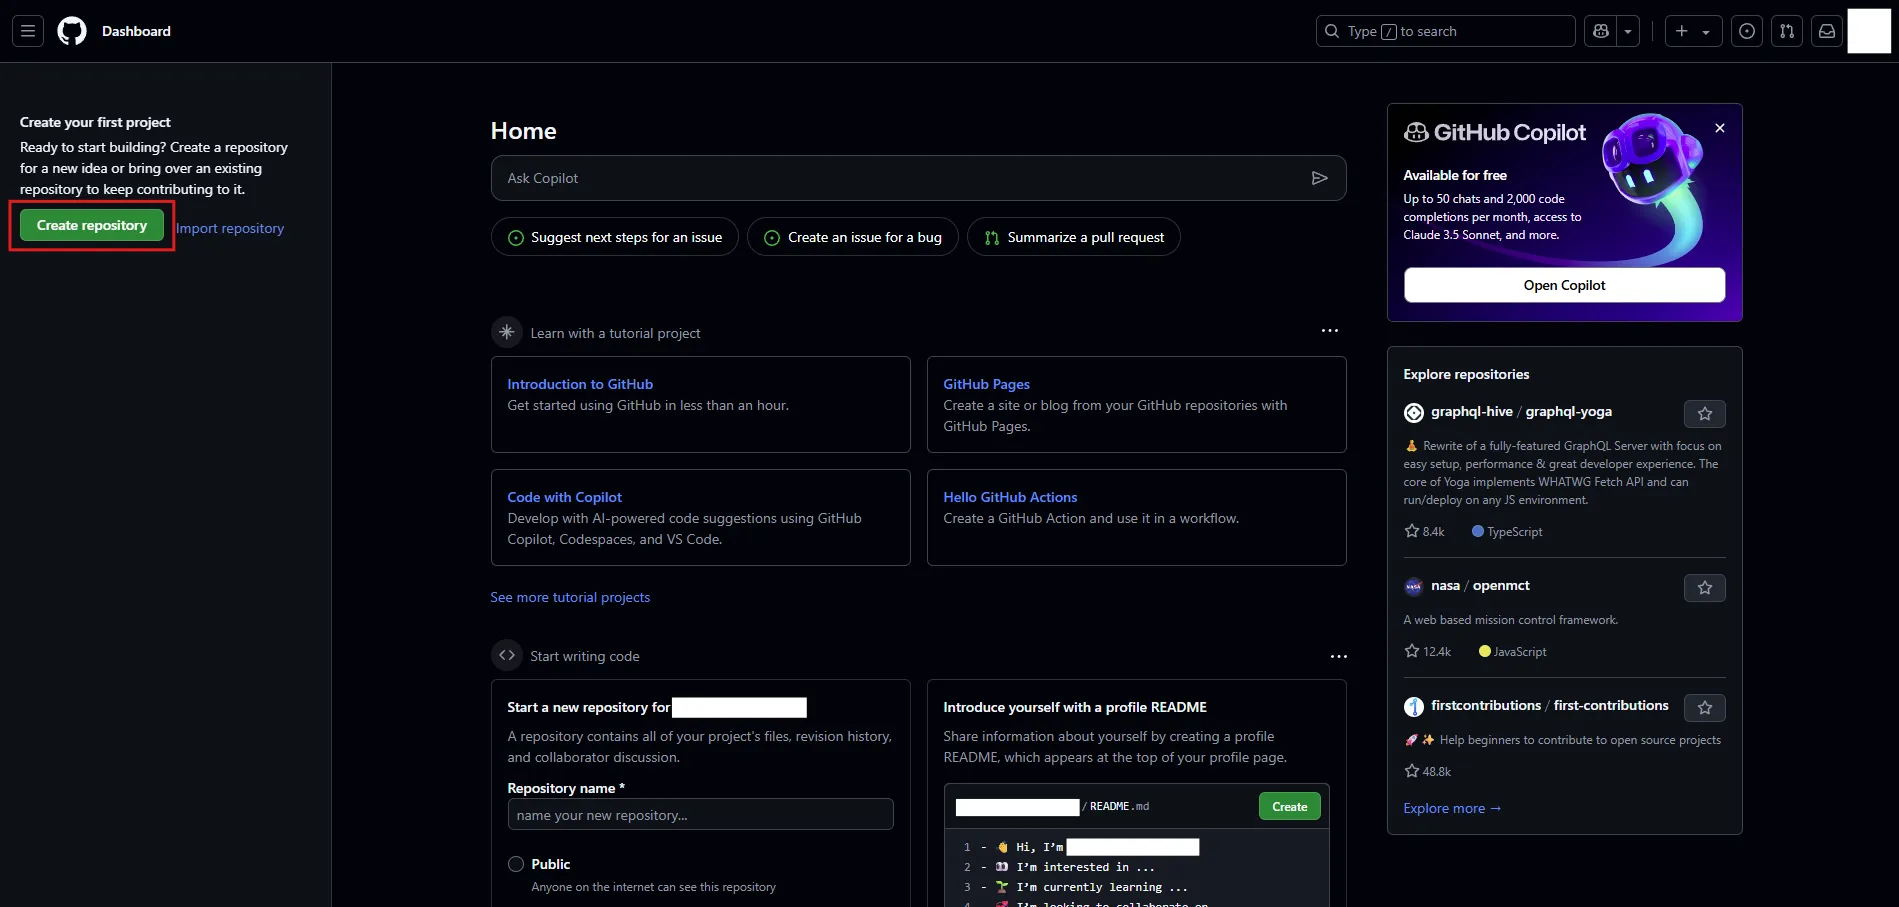Open the notifications inbox icon
The width and height of the screenshot is (1899, 907).
1827,31
